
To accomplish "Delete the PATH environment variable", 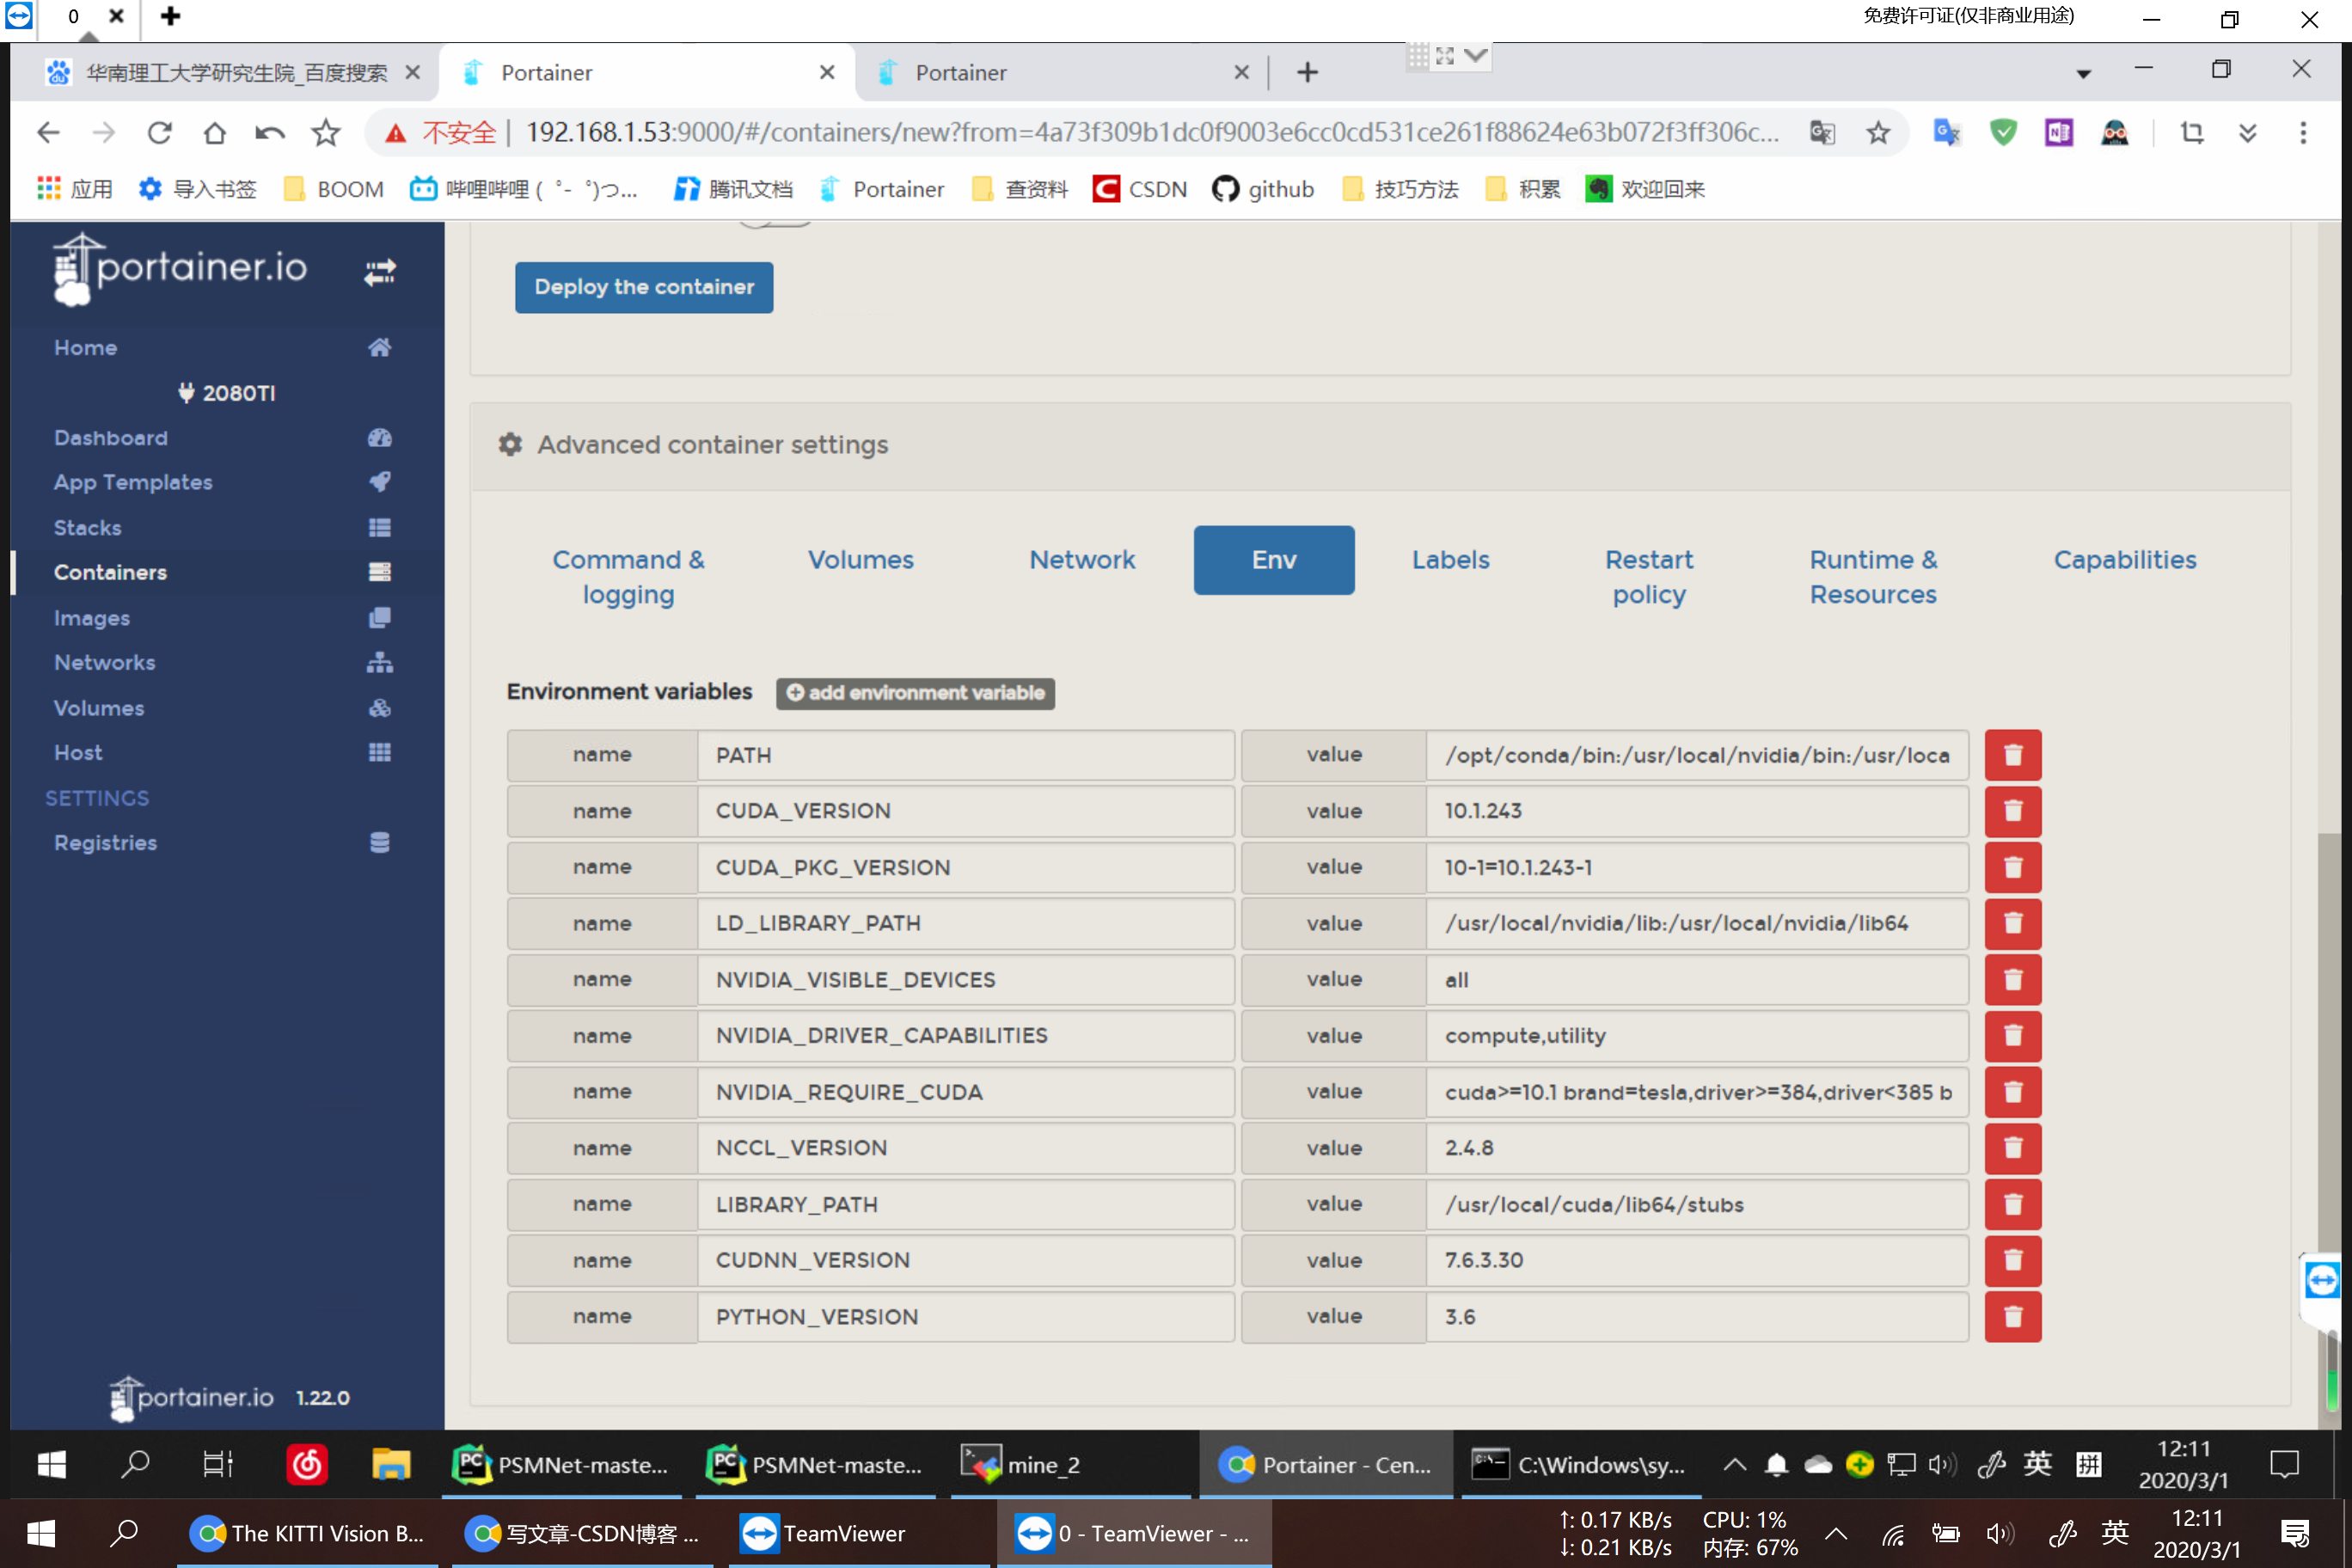I will pos(2013,755).
